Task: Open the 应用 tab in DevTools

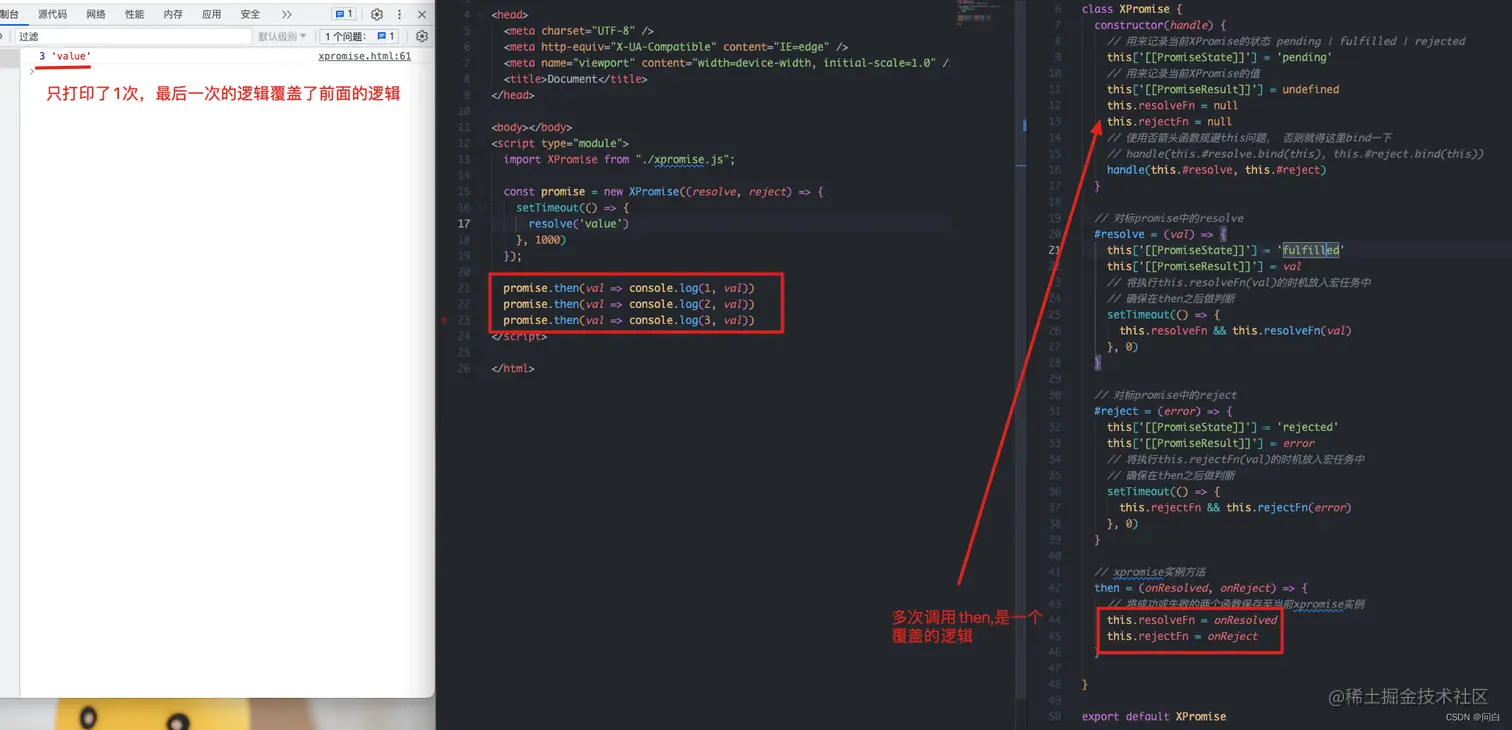Action: [211, 14]
